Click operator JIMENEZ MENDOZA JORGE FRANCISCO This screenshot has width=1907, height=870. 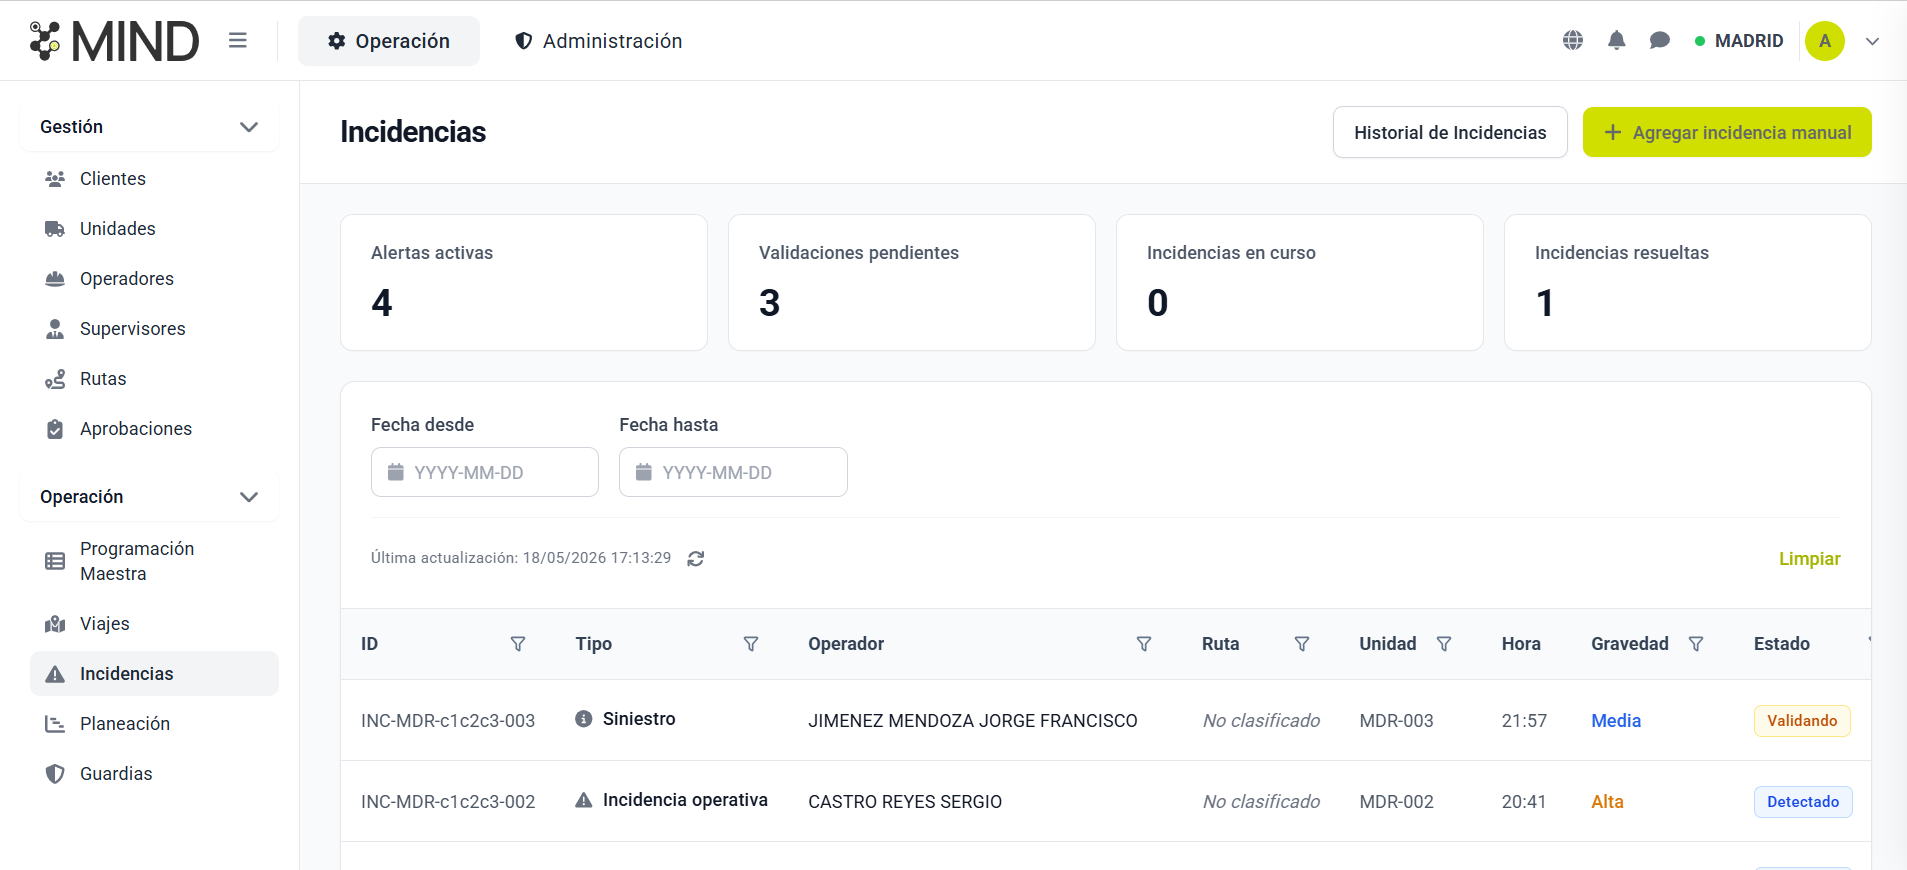click(x=973, y=721)
